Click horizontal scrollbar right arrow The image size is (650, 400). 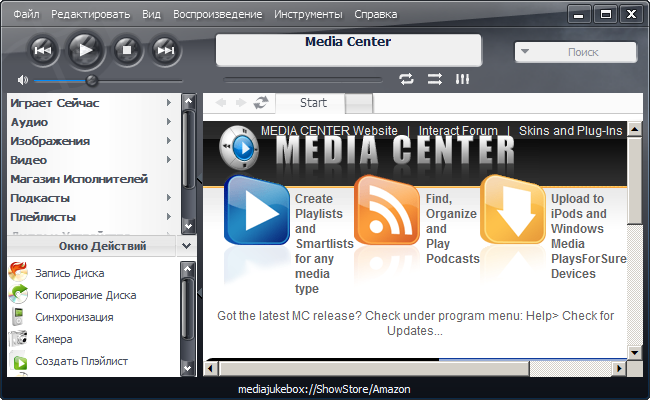[619, 368]
